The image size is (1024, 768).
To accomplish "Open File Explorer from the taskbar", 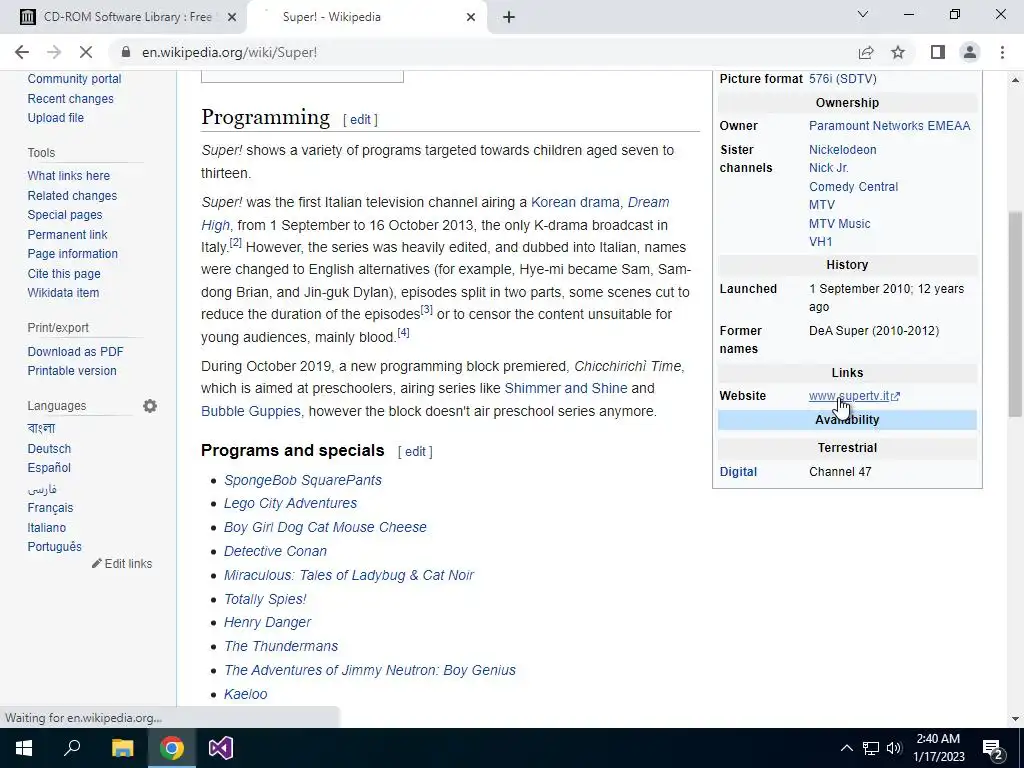I will (122, 748).
